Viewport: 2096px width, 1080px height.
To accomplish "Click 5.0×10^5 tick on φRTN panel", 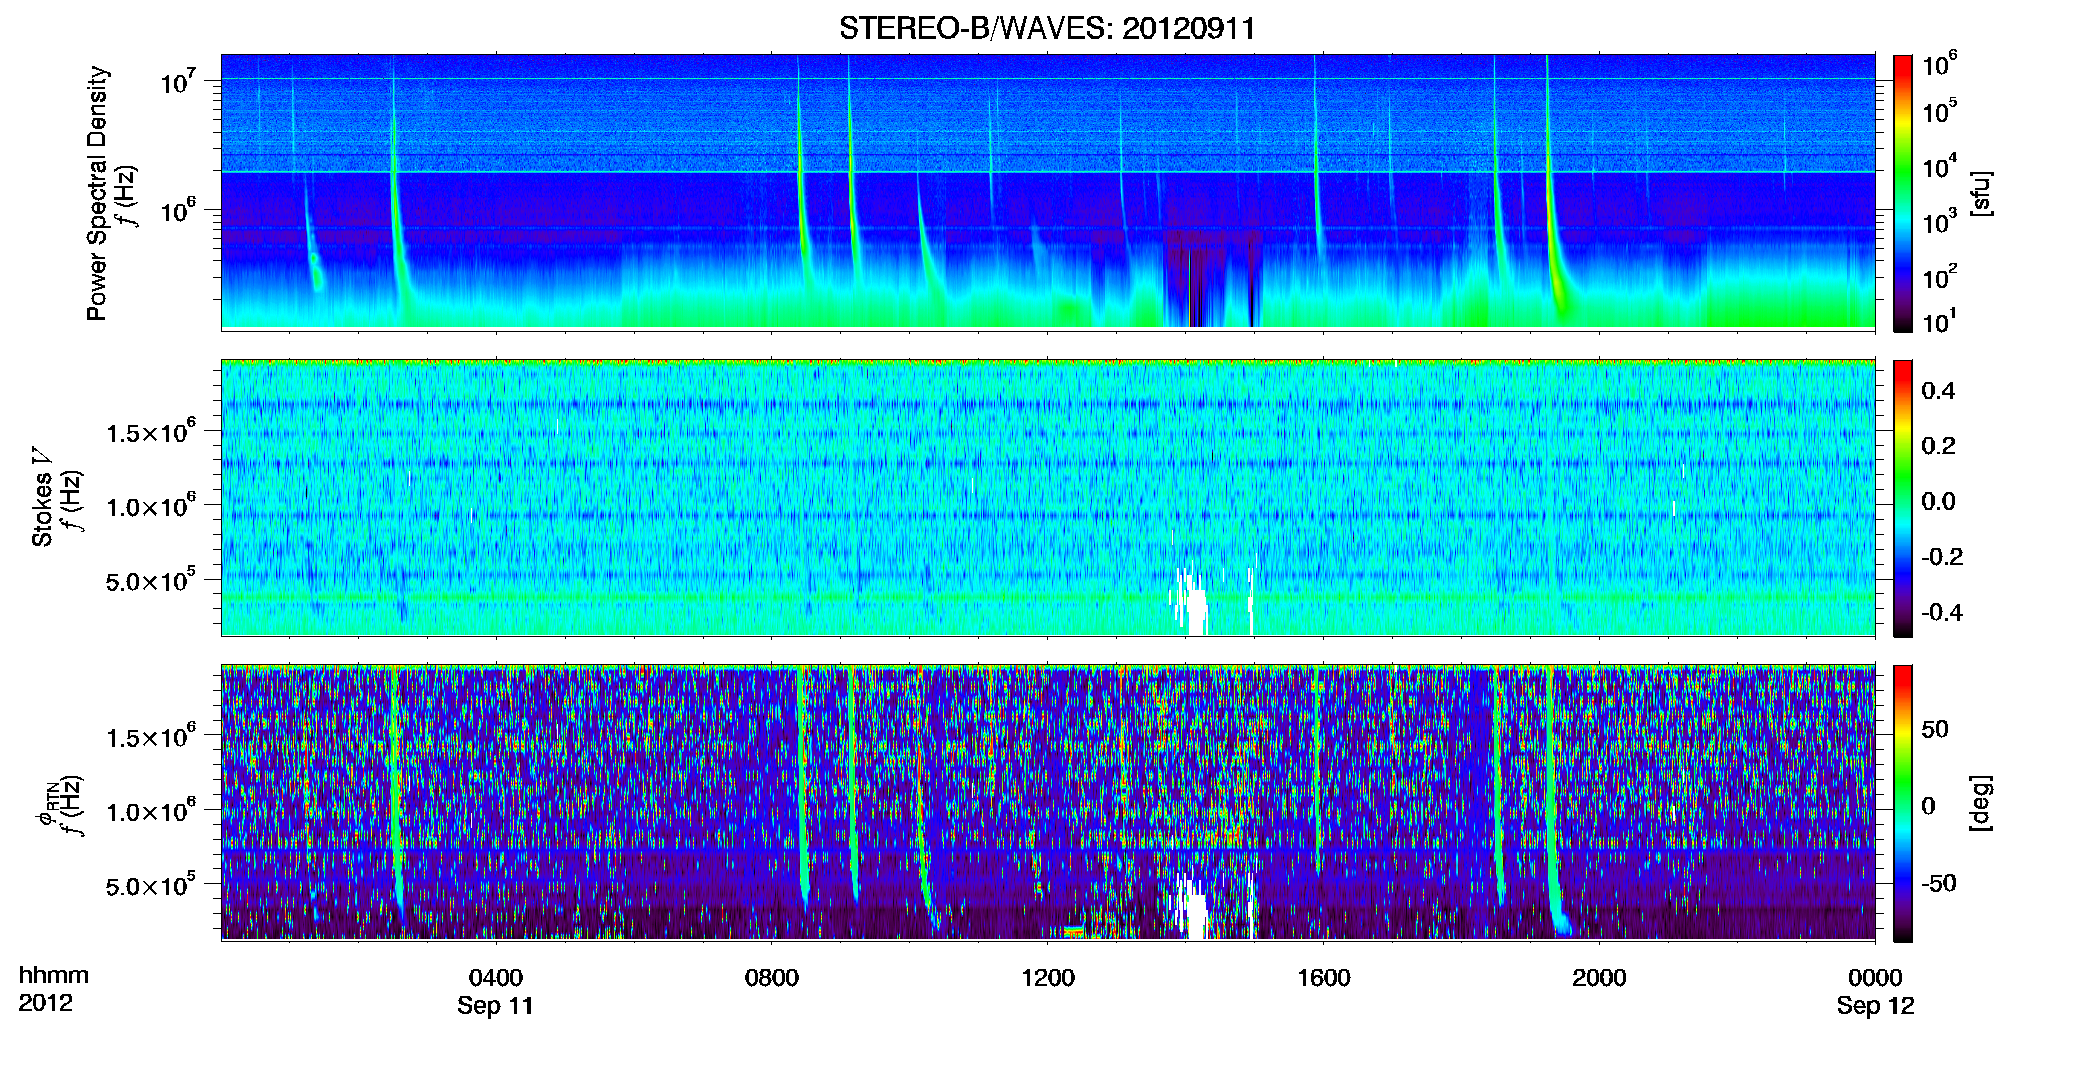I will tap(151, 885).
